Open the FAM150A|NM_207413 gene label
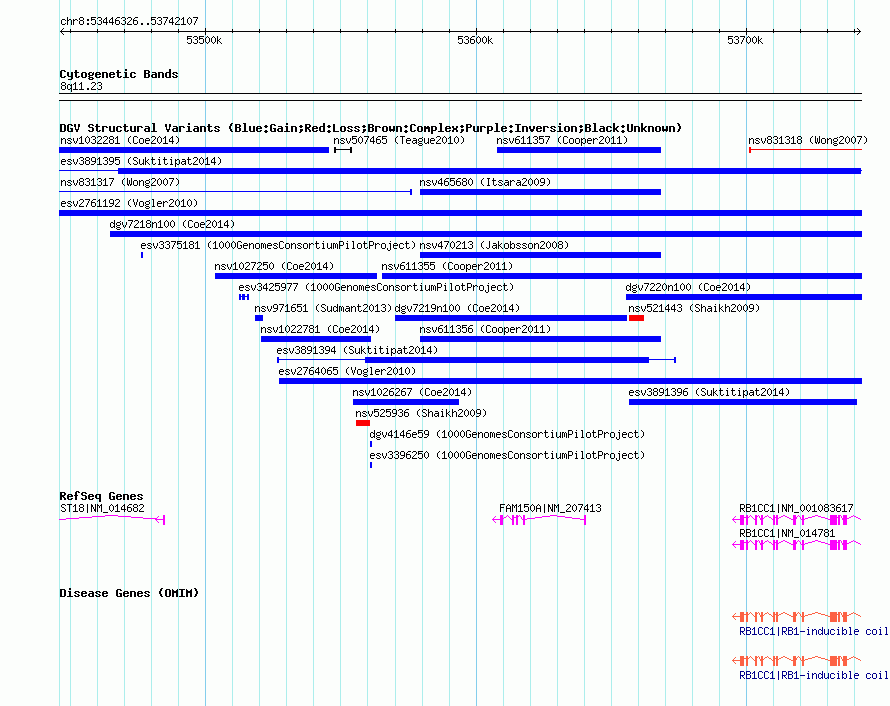Screen dimensions: 890x706 coord(550,509)
